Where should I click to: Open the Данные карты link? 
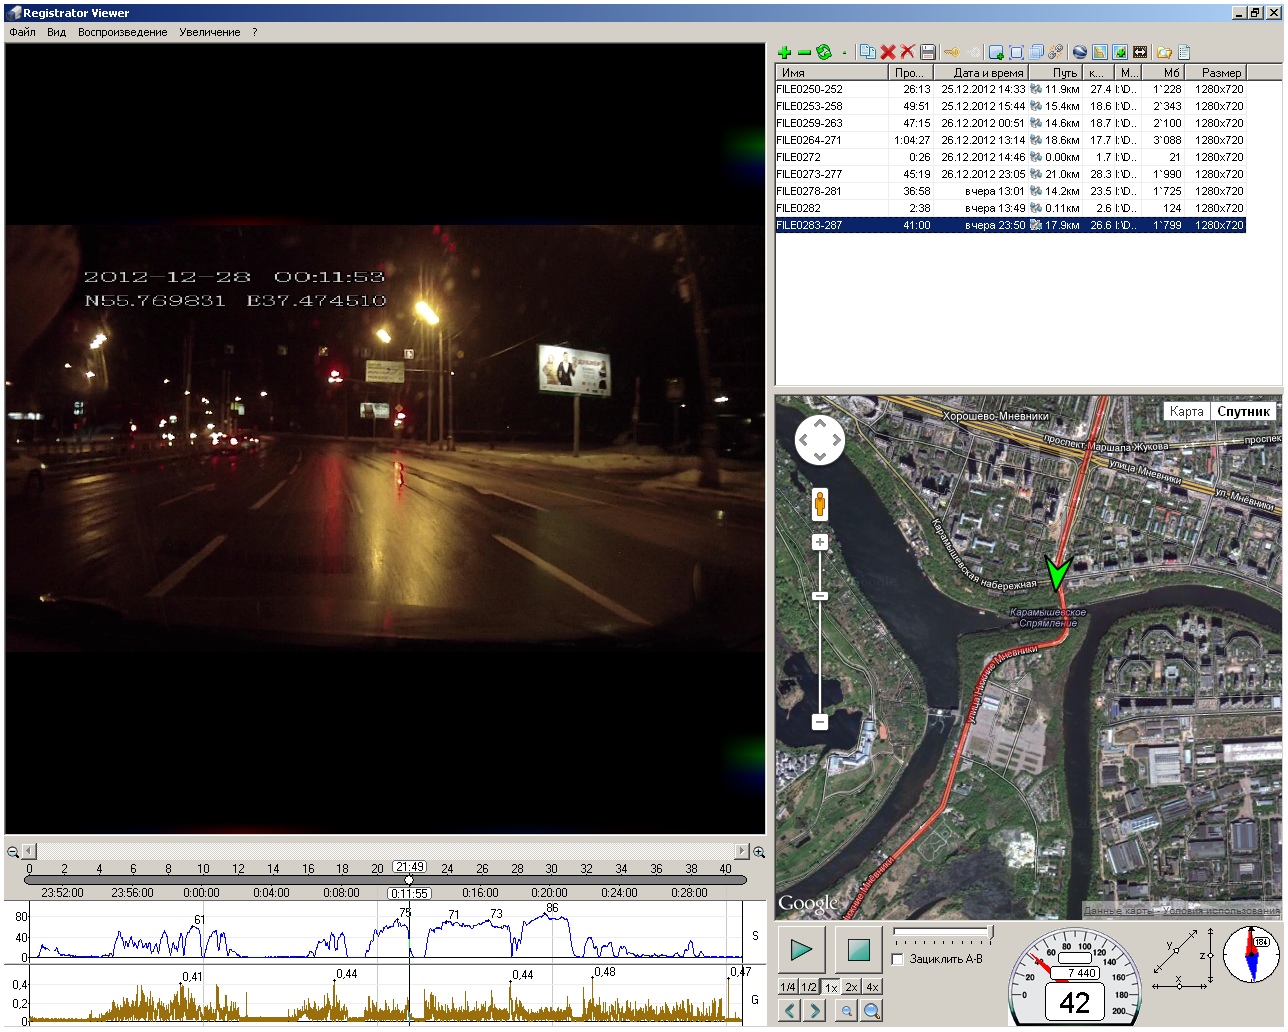tap(1118, 910)
